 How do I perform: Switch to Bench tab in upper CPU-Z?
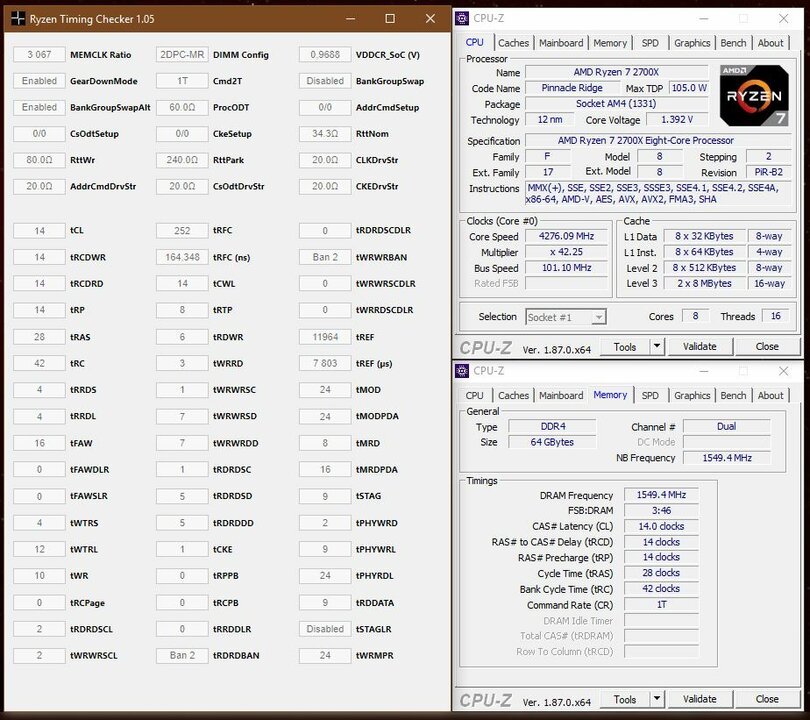click(x=733, y=43)
